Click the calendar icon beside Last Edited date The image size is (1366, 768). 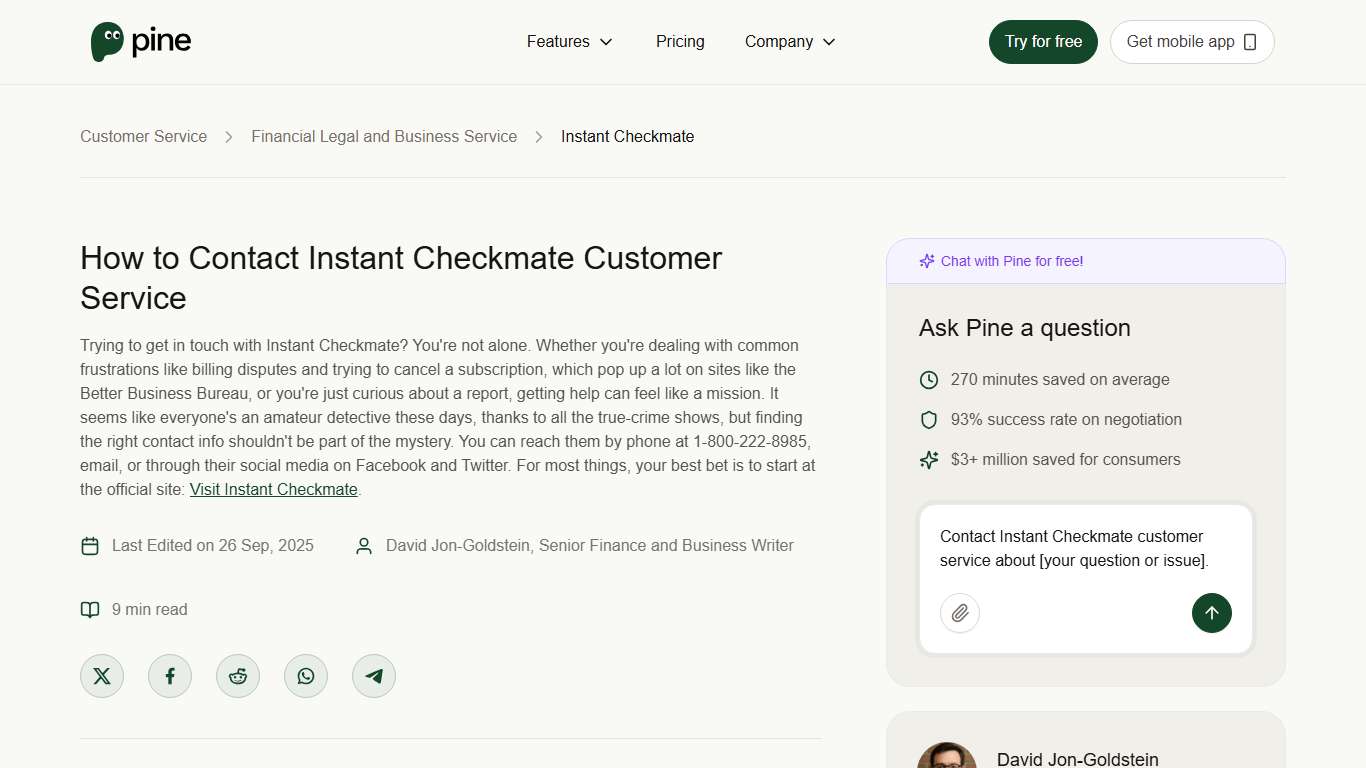tap(90, 545)
